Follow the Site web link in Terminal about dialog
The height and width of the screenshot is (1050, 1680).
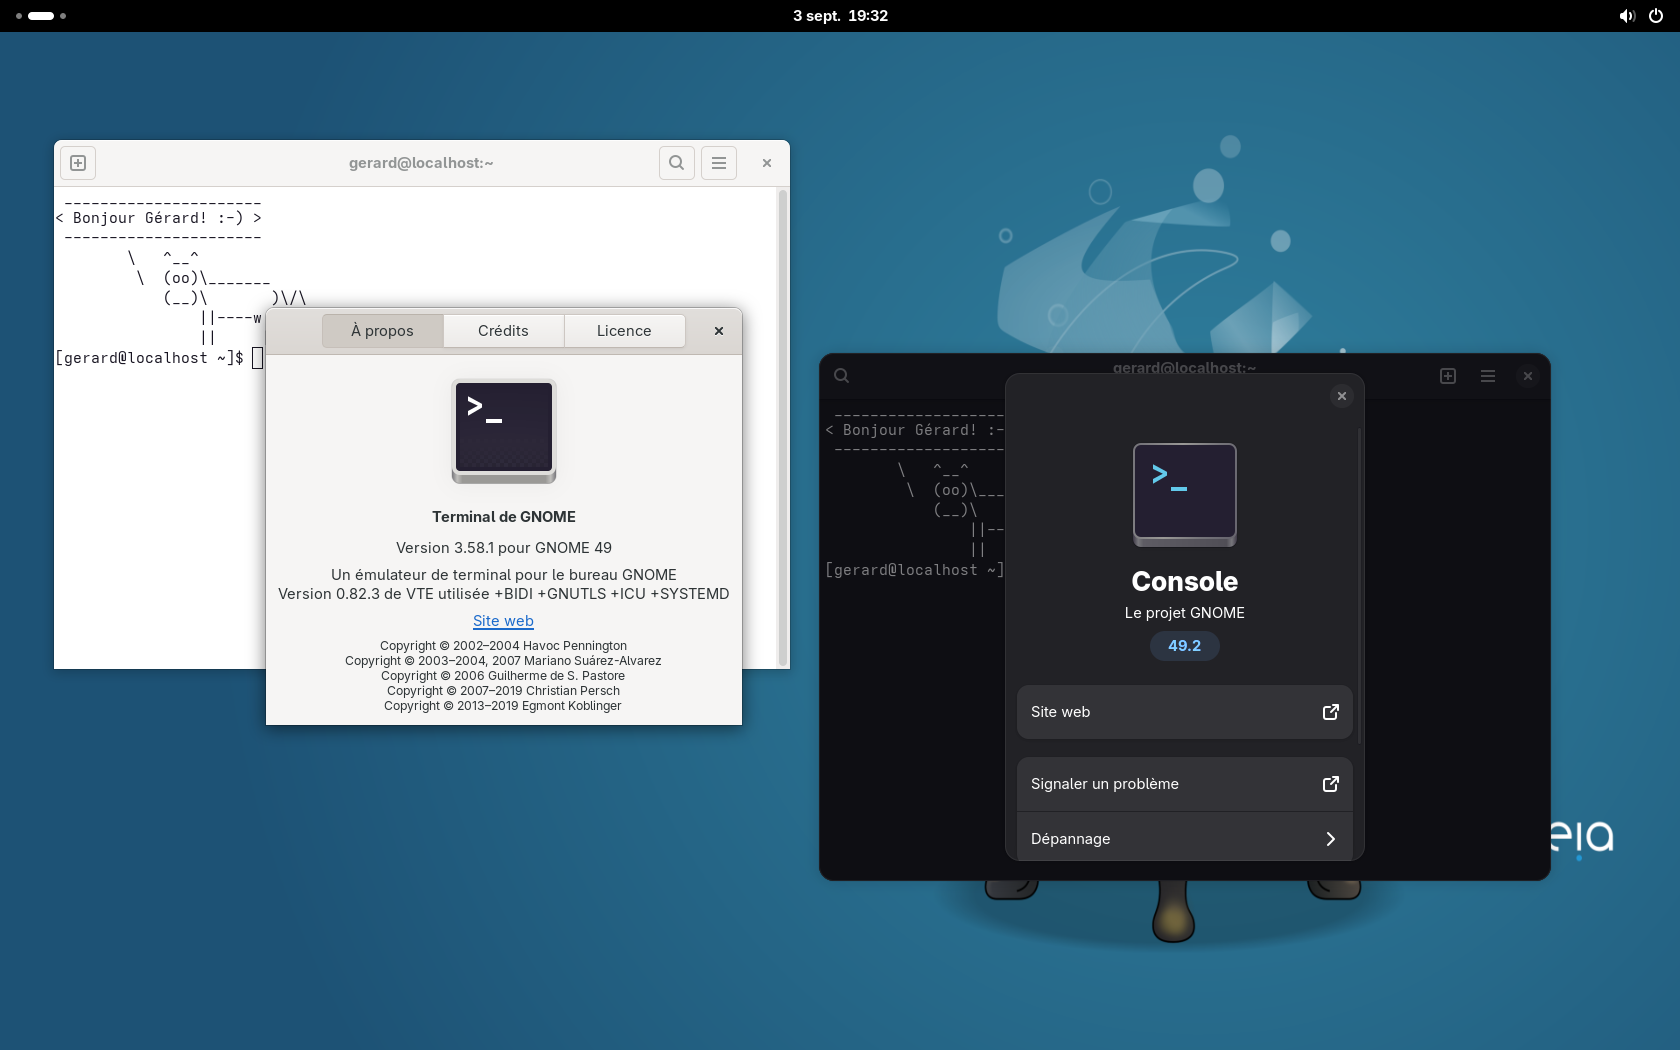(x=503, y=621)
